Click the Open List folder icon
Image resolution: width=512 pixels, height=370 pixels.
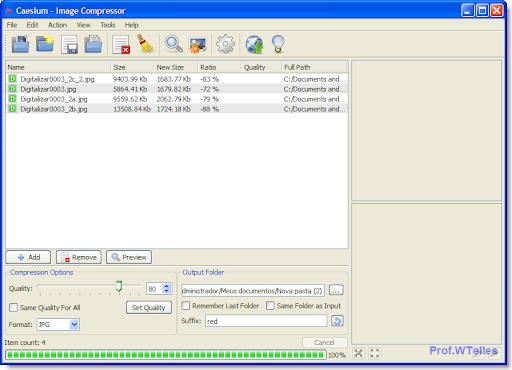[93, 44]
